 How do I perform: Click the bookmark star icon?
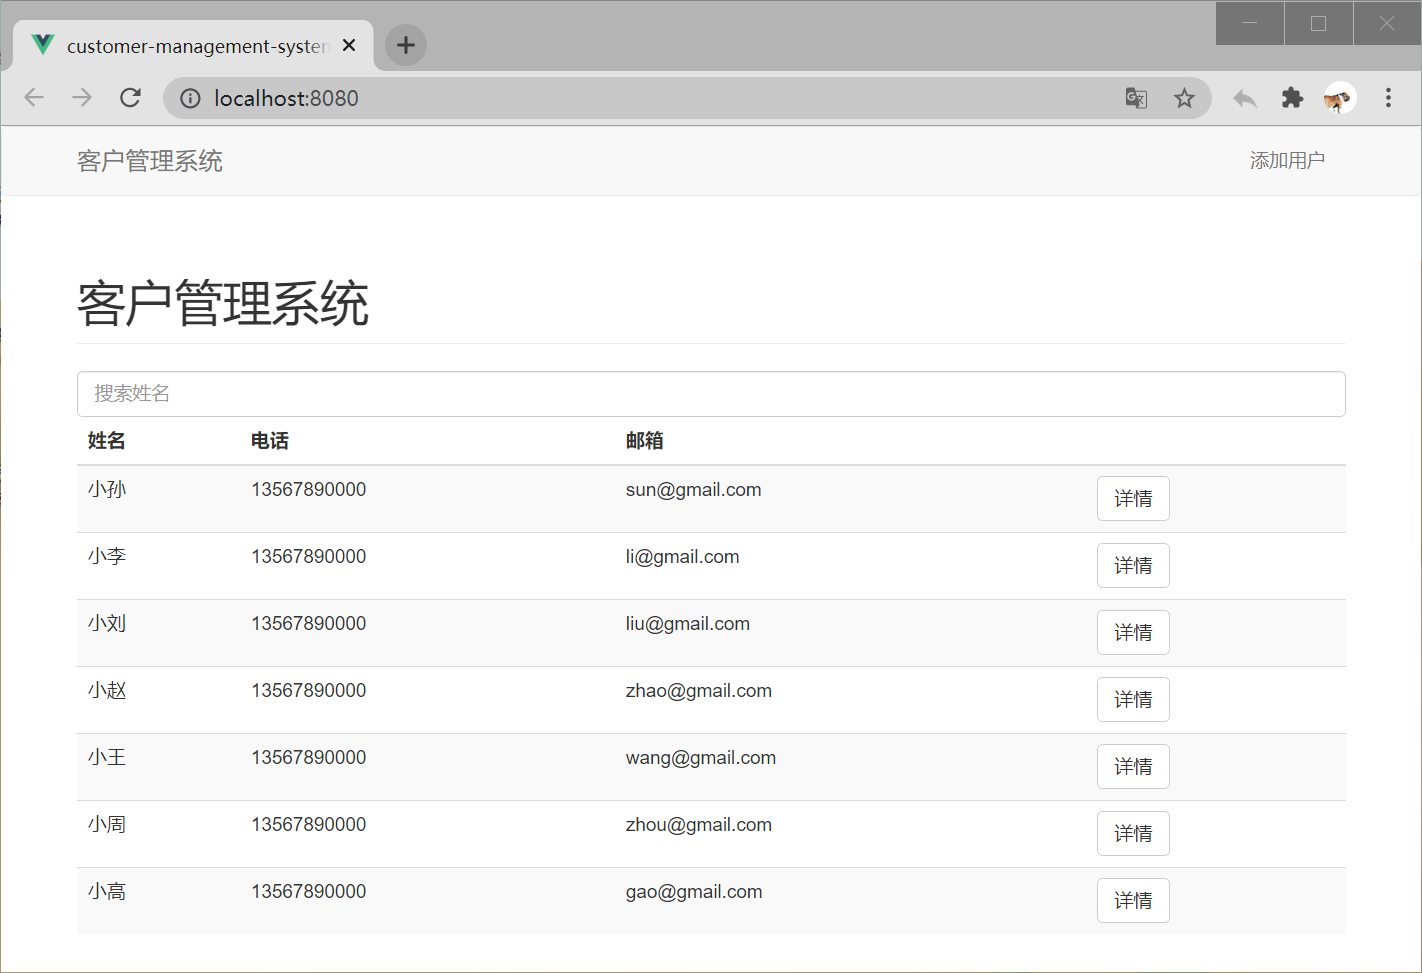point(1184,97)
